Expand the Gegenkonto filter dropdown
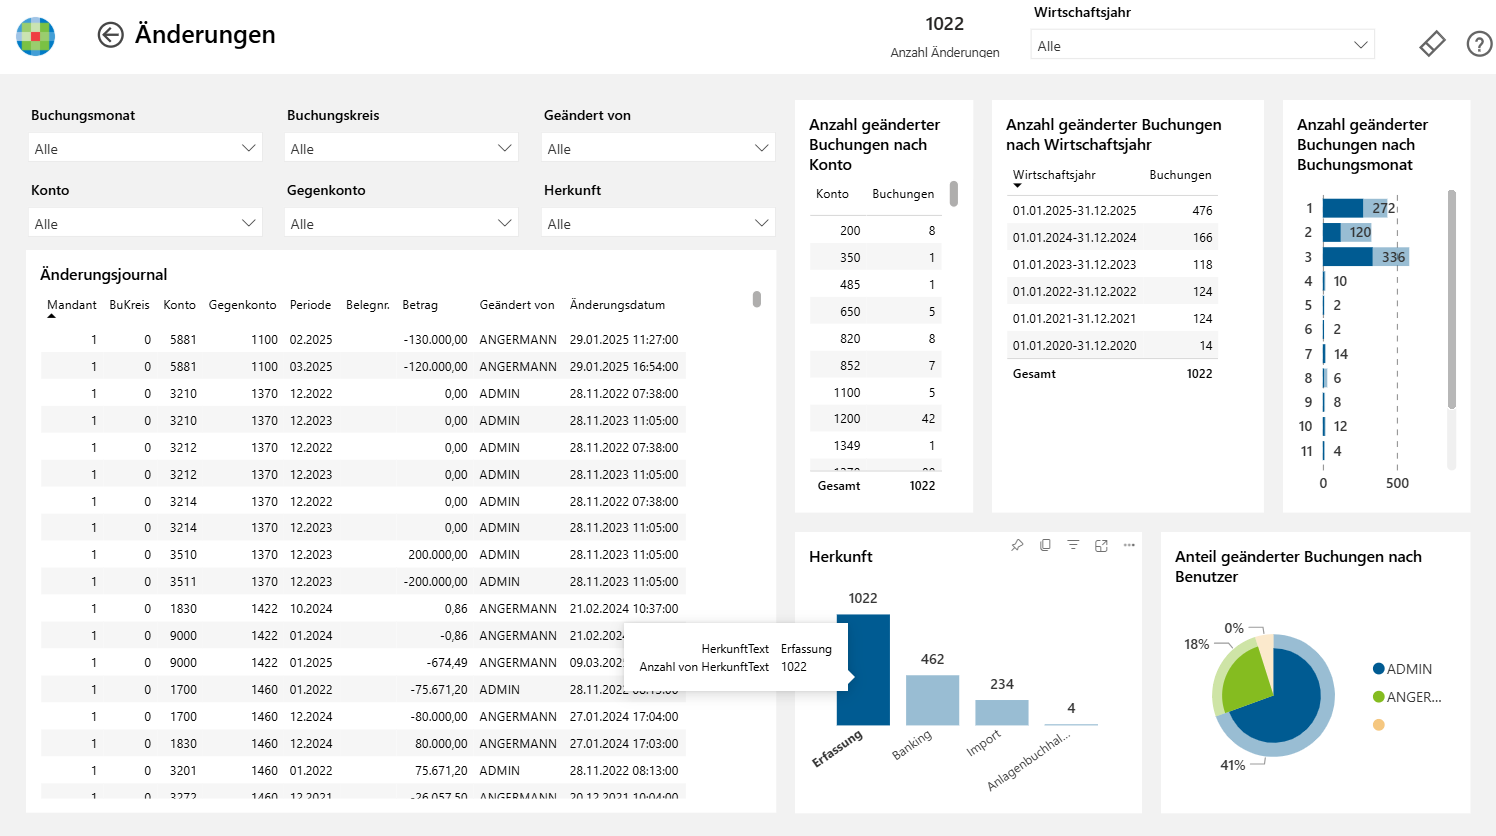The image size is (1496, 836). pos(401,223)
